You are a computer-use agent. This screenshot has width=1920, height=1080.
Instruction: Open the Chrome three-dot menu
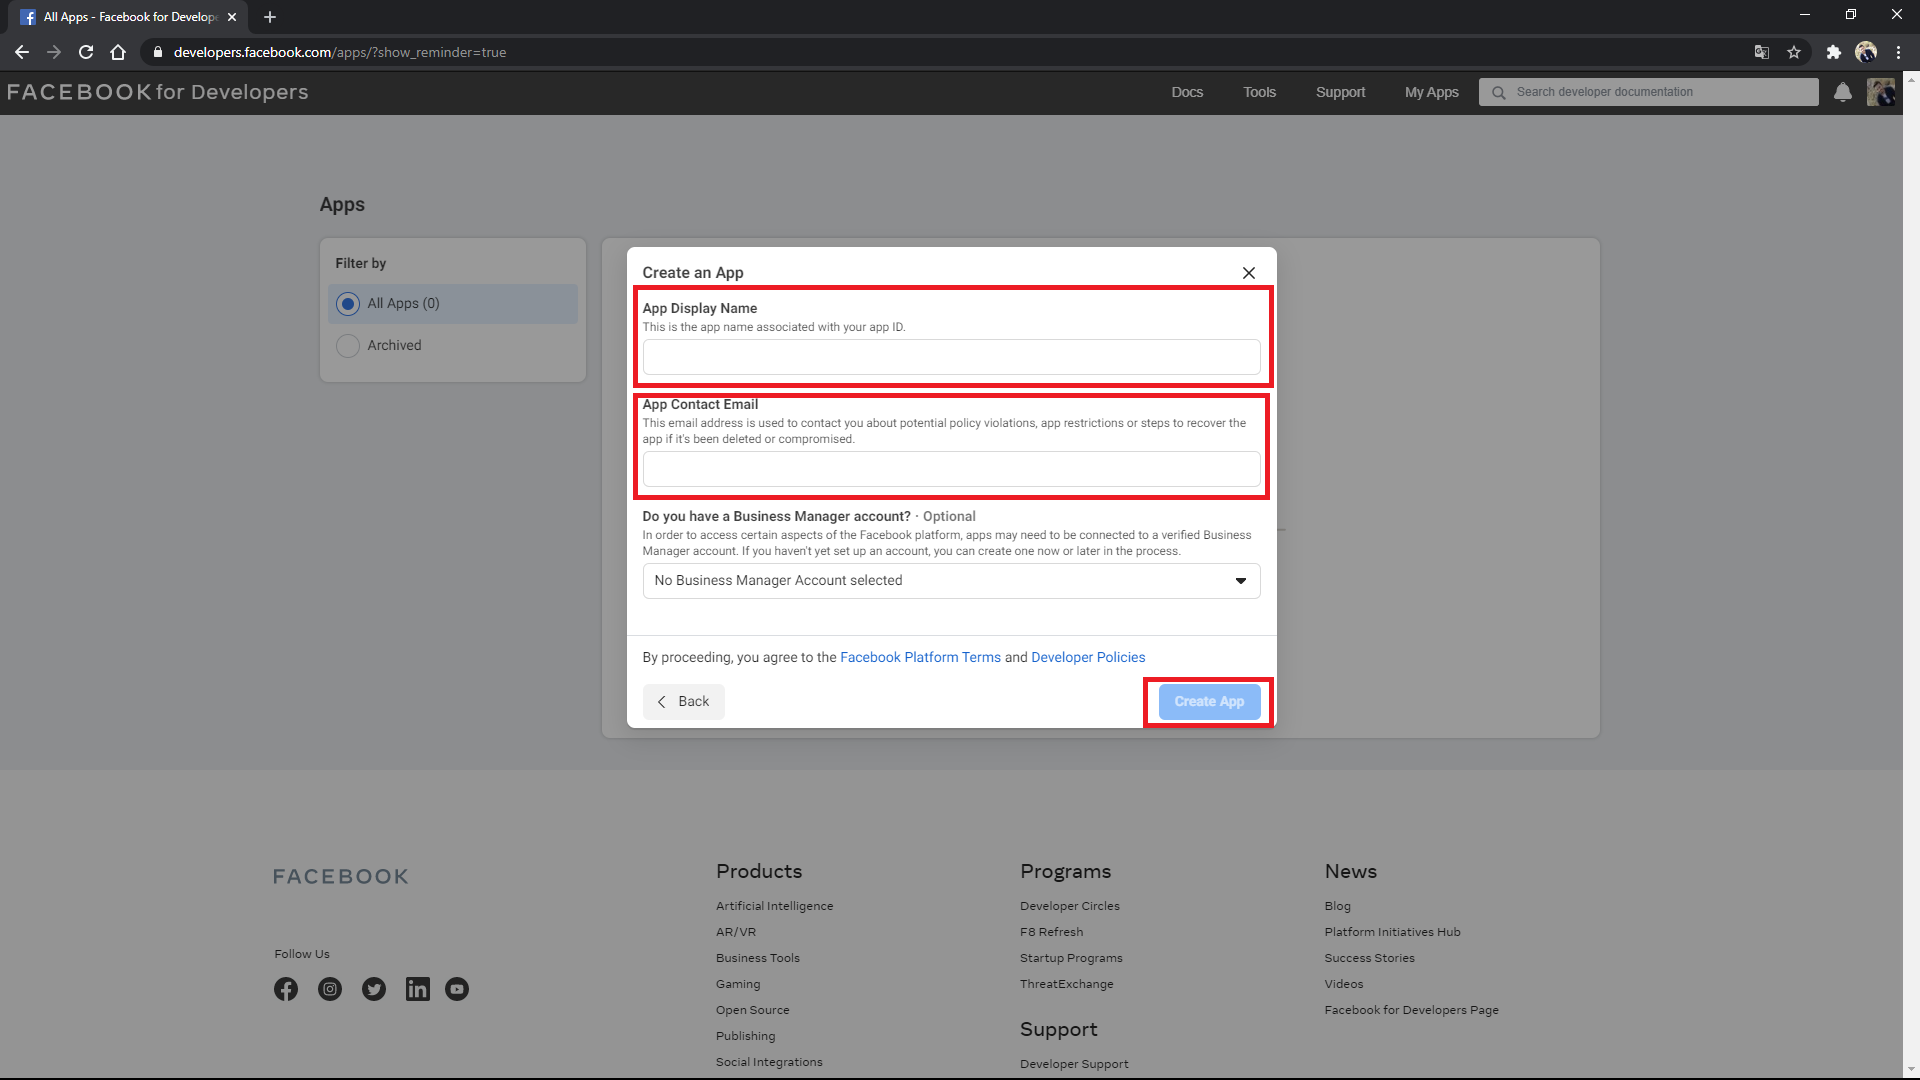[x=1899, y=52]
